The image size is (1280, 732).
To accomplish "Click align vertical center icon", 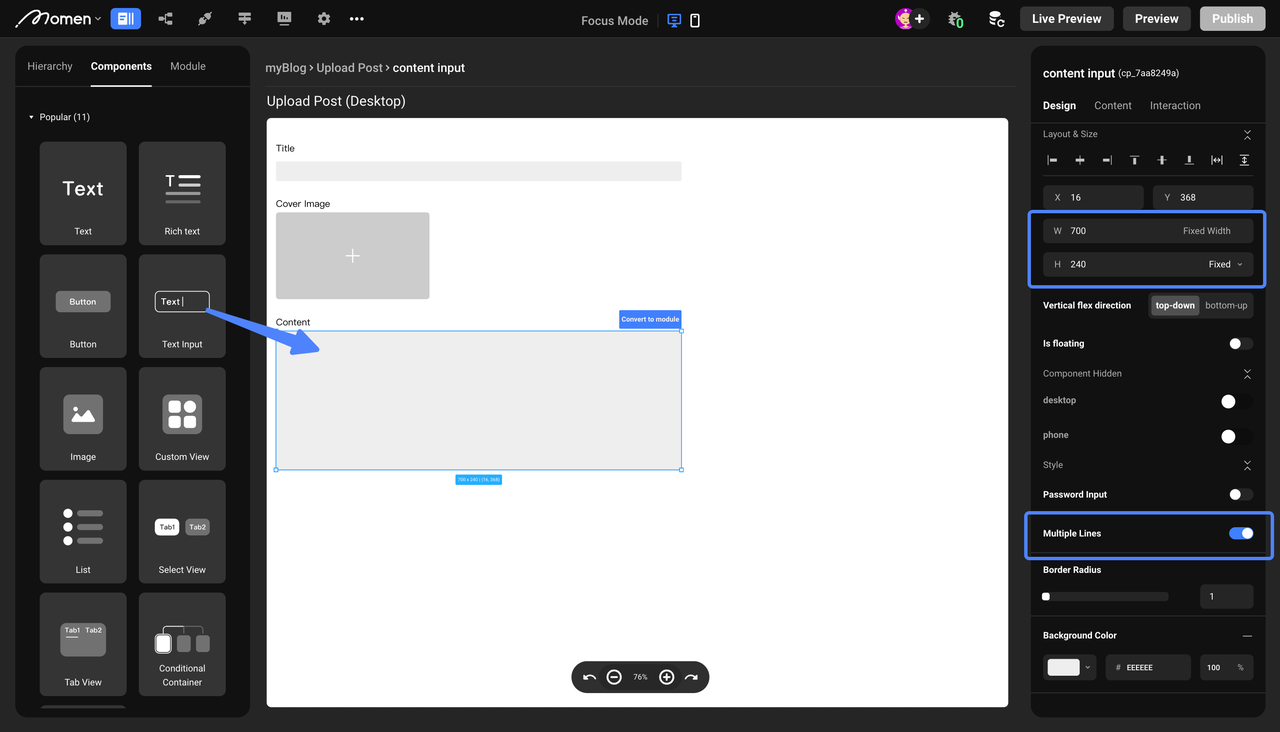I will pyautogui.click(x=1162, y=160).
